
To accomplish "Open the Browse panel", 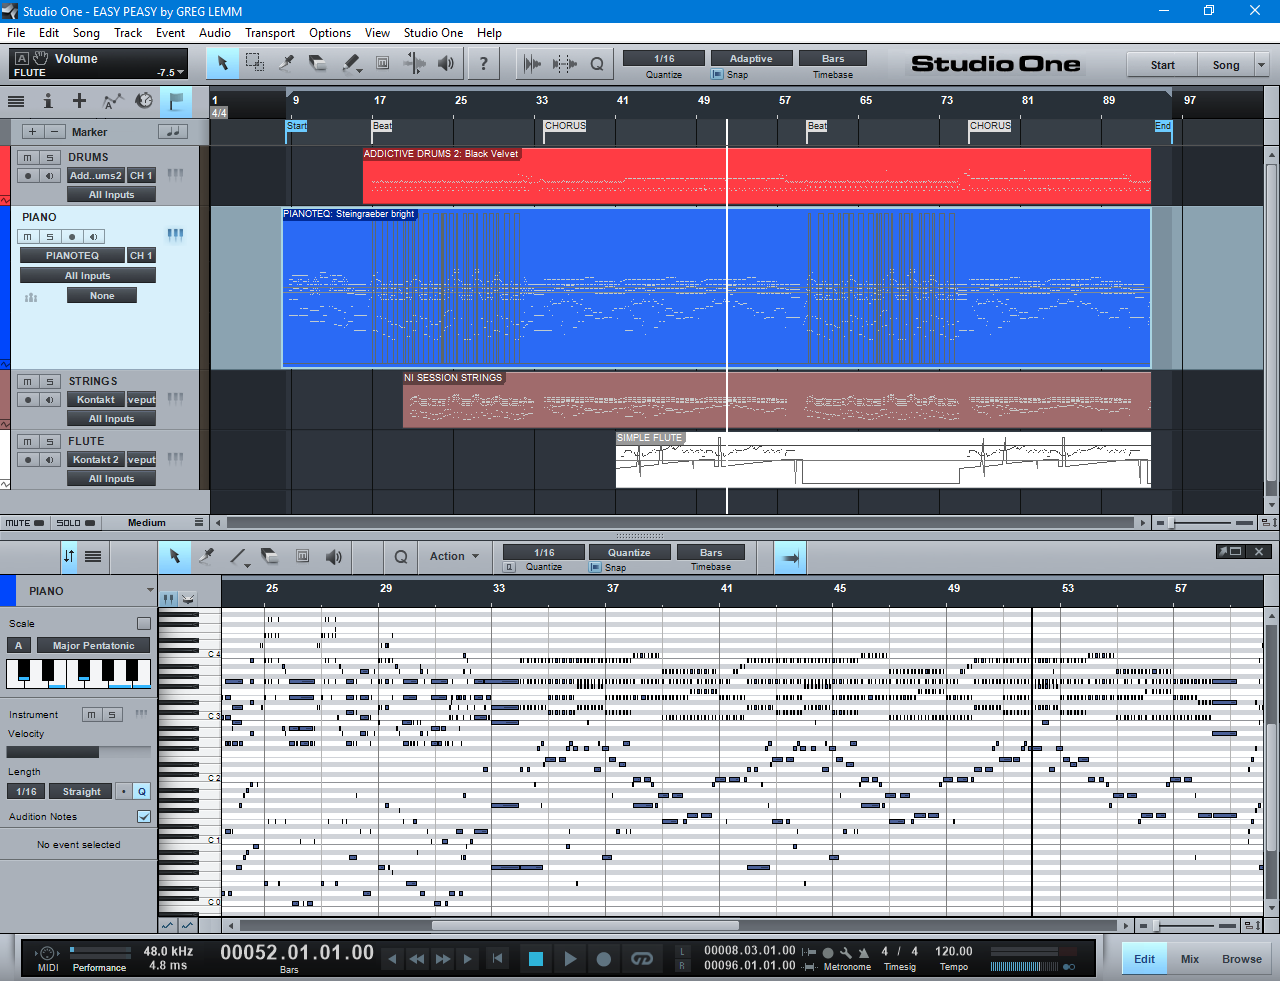I will [1241, 959].
